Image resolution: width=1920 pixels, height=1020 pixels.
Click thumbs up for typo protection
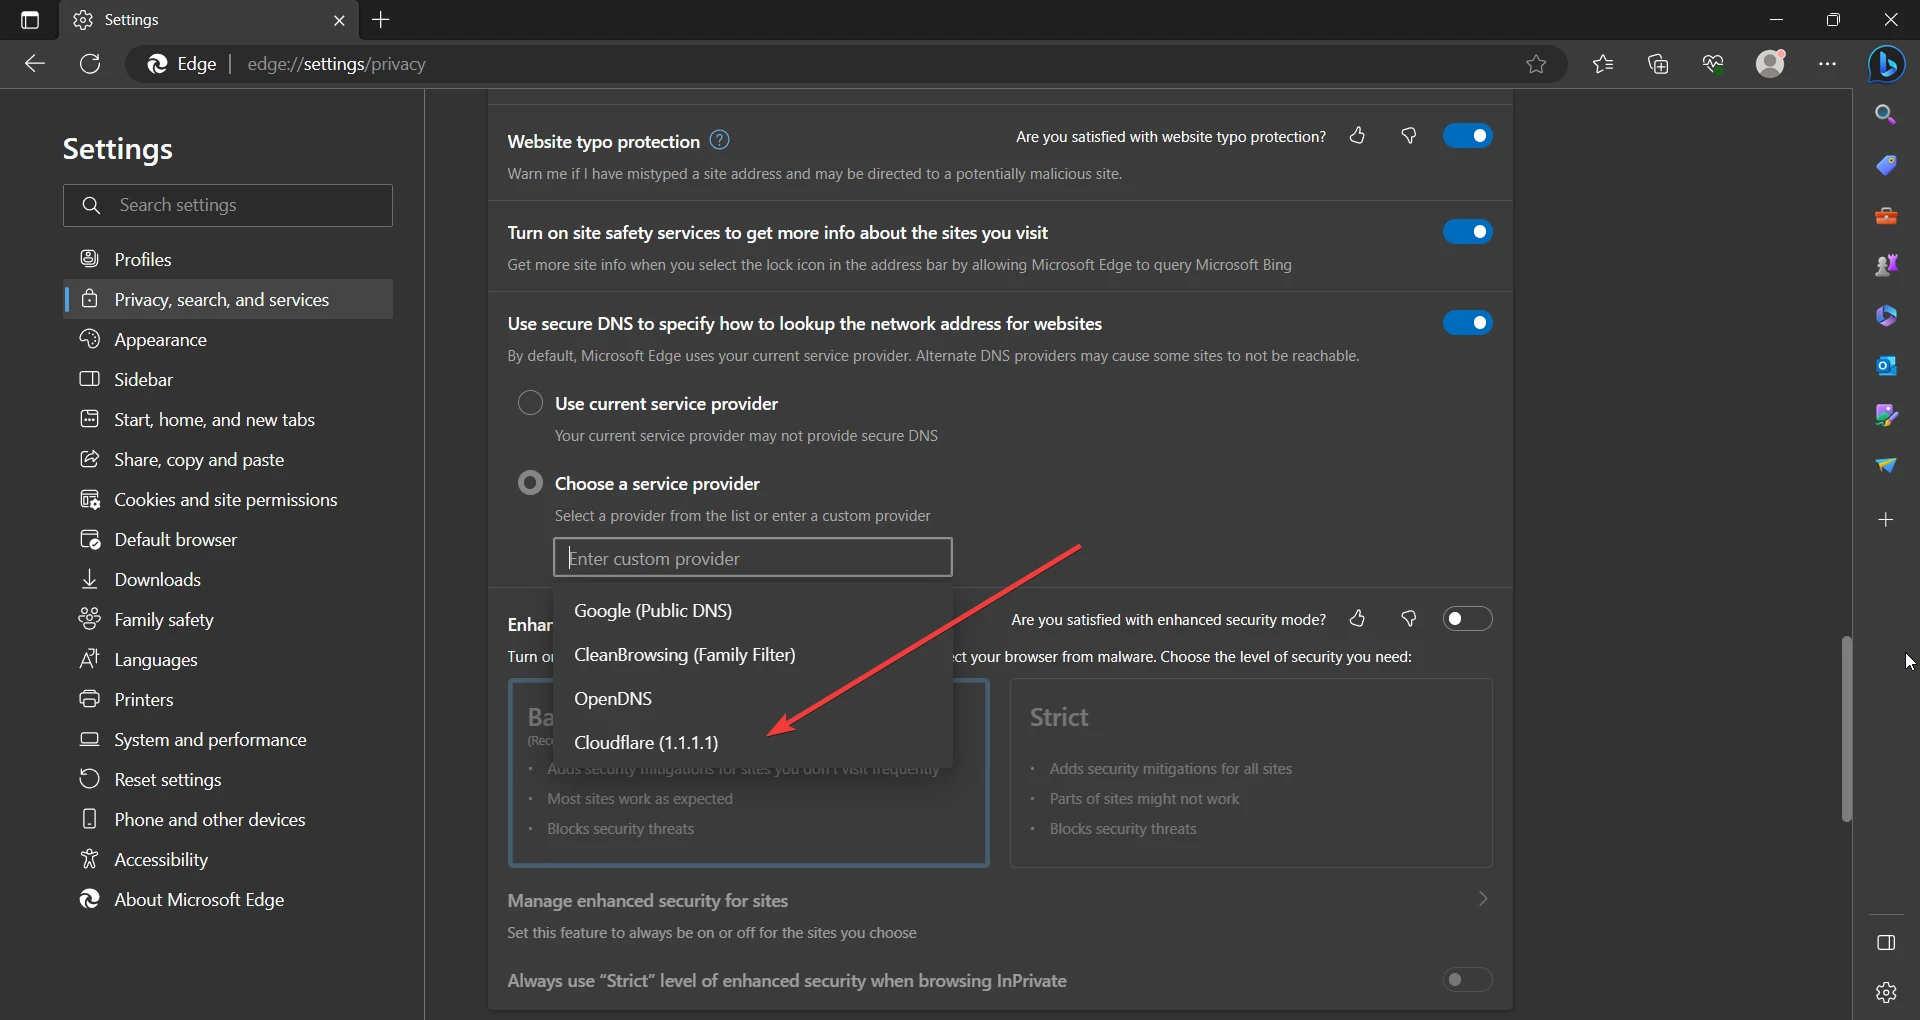pyautogui.click(x=1357, y=136)
